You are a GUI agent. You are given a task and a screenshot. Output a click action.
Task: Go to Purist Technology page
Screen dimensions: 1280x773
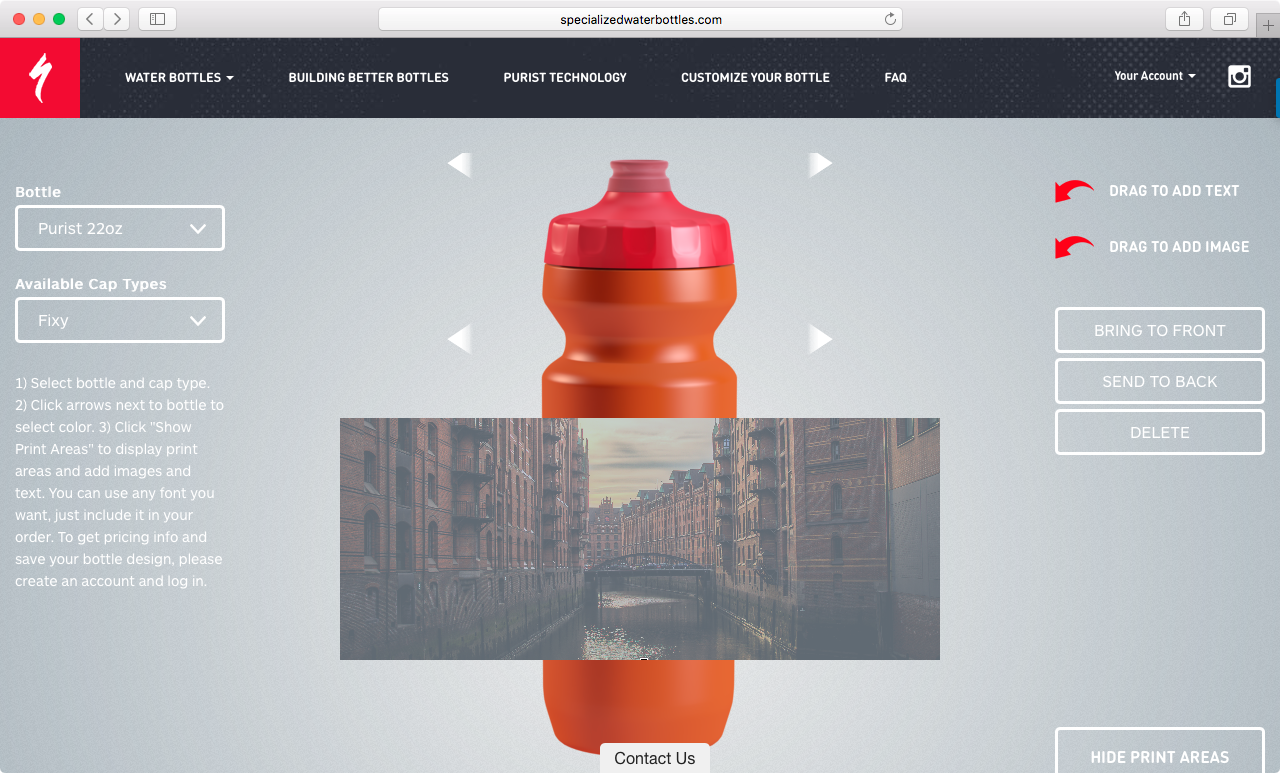565,77
